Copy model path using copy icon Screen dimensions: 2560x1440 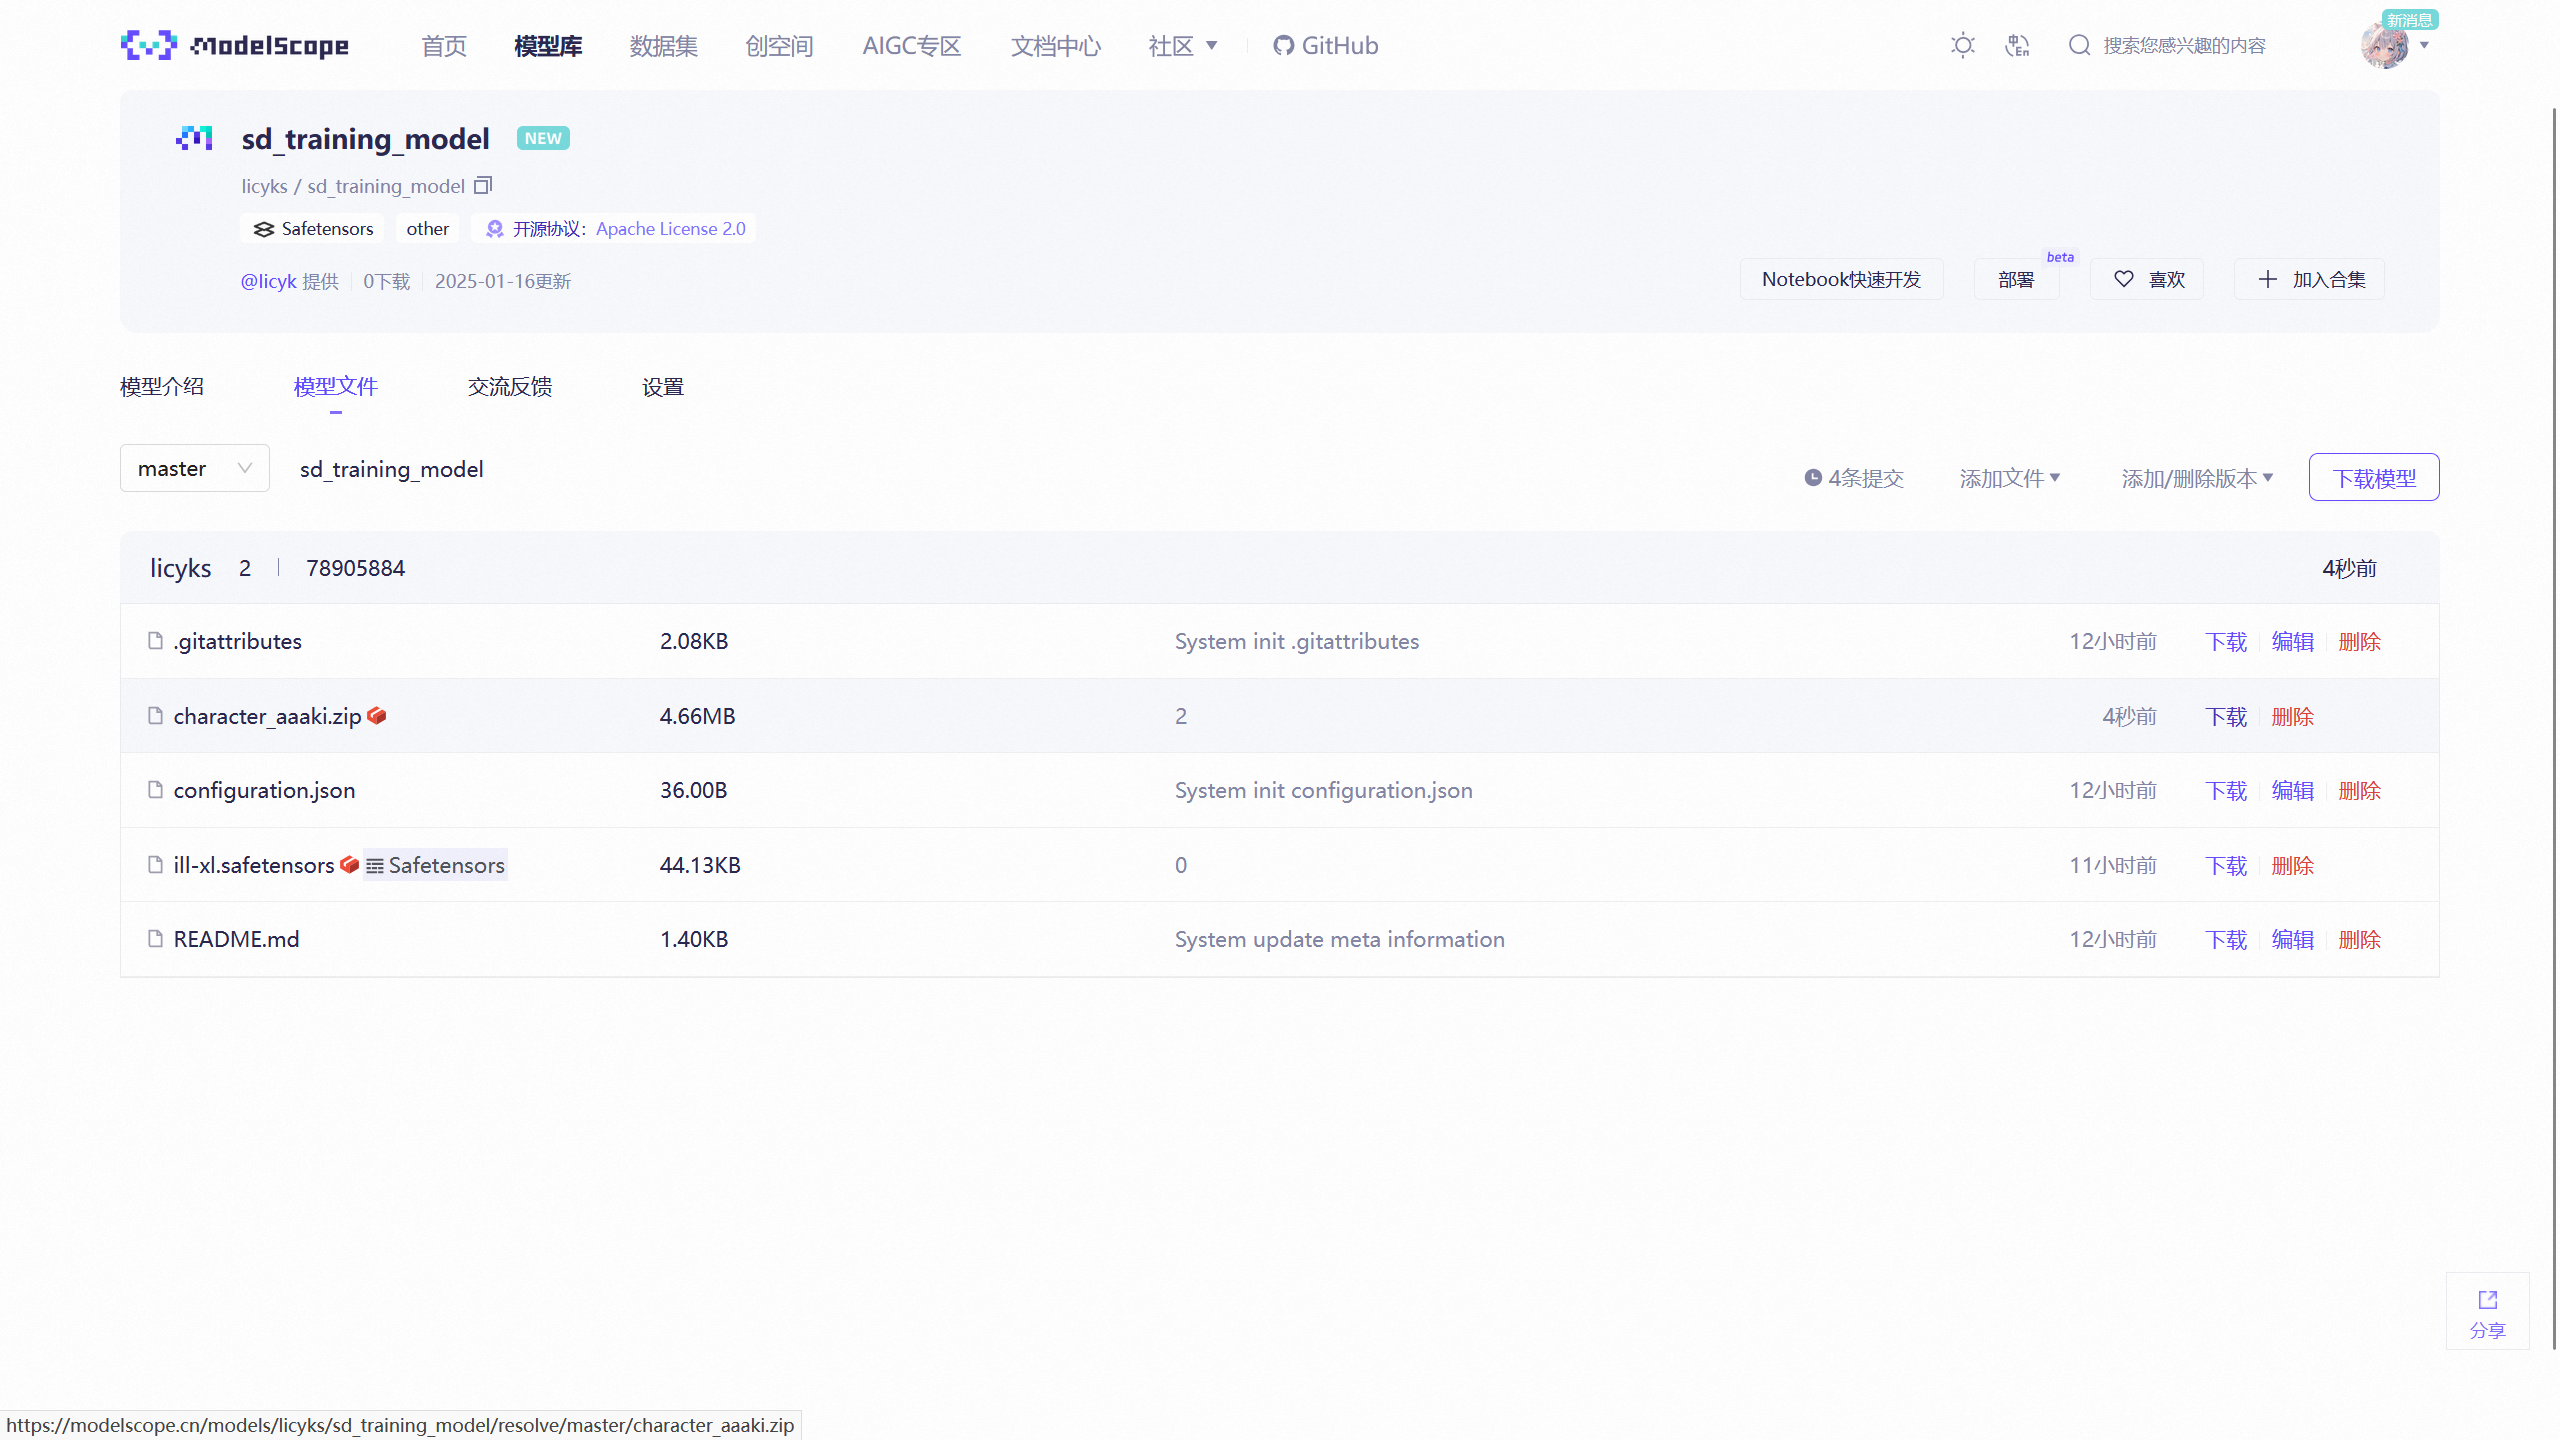tap(483, 185)
